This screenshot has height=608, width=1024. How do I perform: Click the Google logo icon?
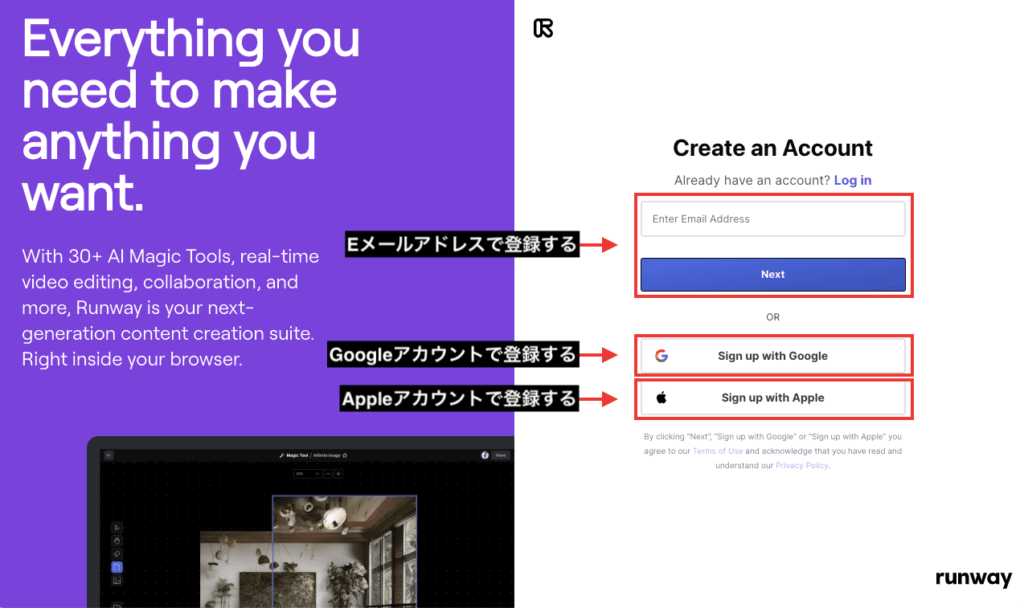click(x=662, y=355)
